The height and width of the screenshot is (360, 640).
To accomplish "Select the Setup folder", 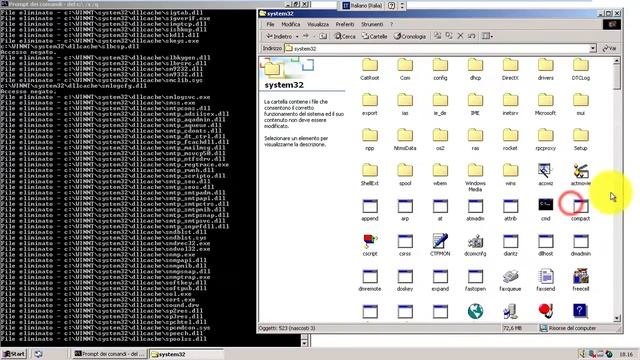I will pos(580,139).
